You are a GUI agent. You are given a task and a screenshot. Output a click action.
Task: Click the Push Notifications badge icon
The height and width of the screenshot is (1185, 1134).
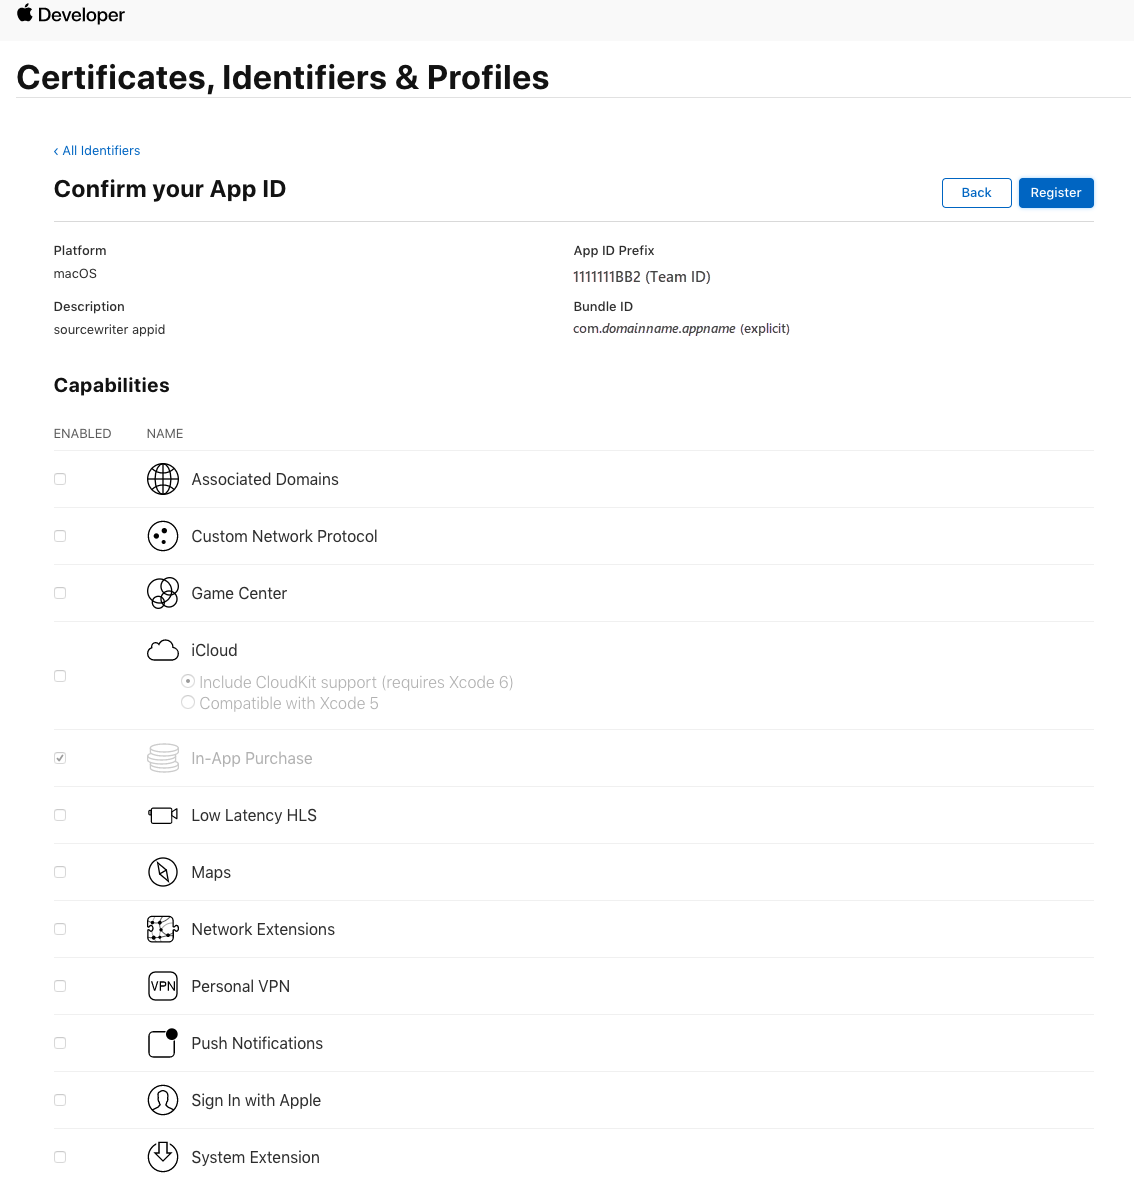click(162, 1043)
